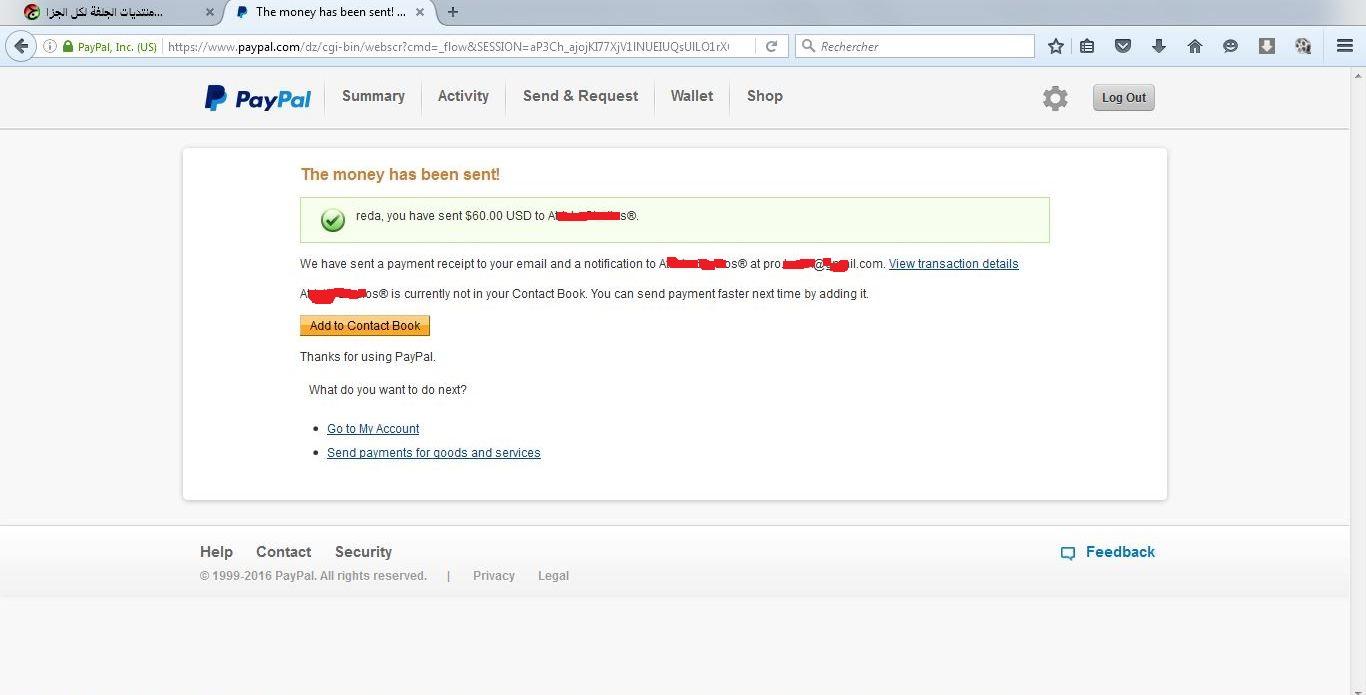Close the Arabic forum tab

coord(209,12)
